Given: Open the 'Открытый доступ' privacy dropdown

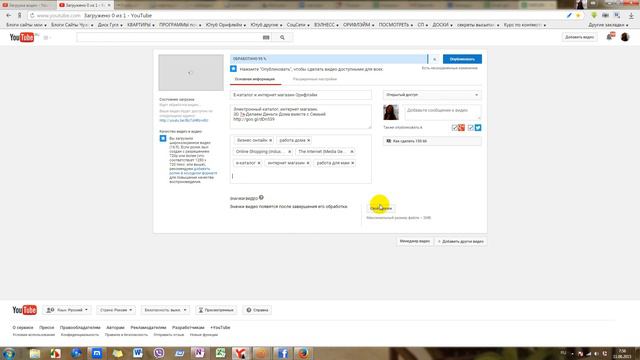Looking at the screenshot, I should 432,95.
